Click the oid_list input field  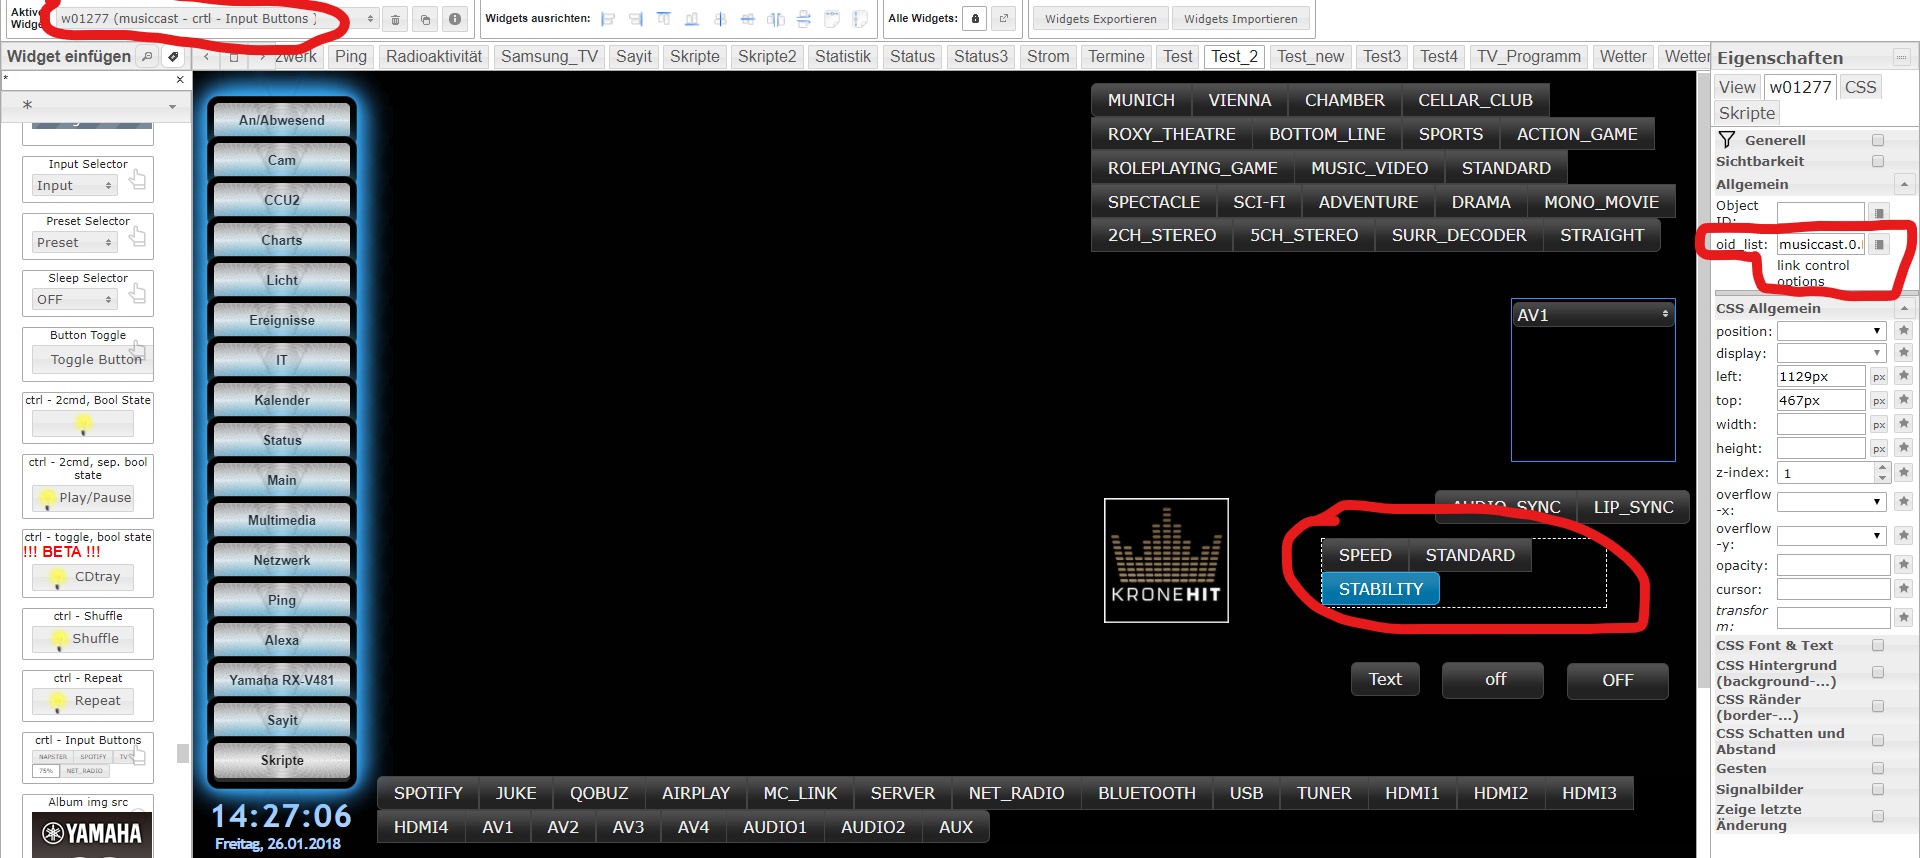click(x=1820, y=244)
